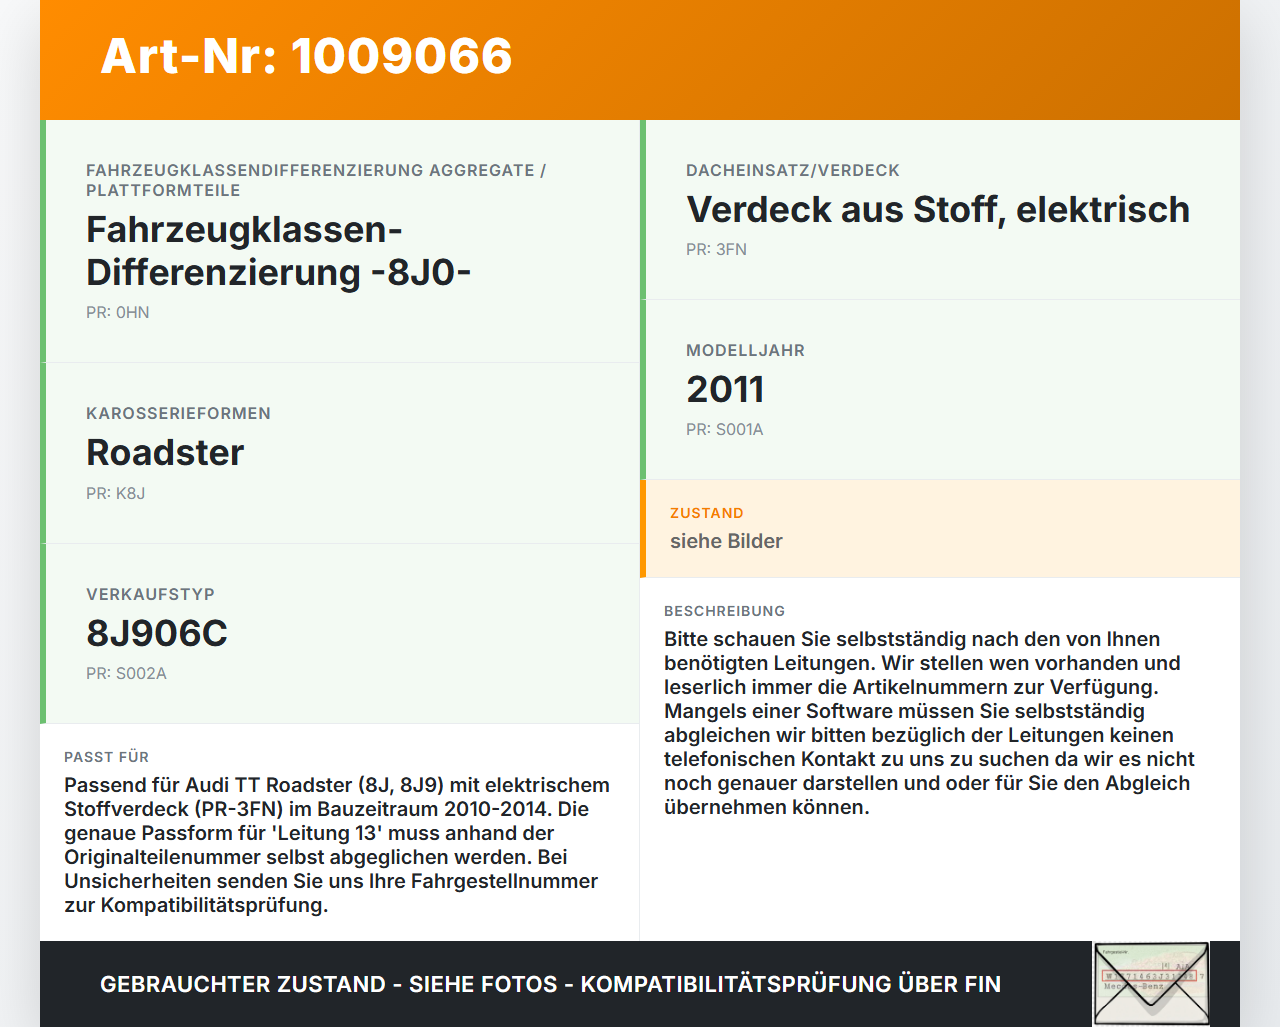This screenshot has width=1280, height=1027.
Task: Select the Modelljahr 2011 value
Action: (x=725, y=390)
